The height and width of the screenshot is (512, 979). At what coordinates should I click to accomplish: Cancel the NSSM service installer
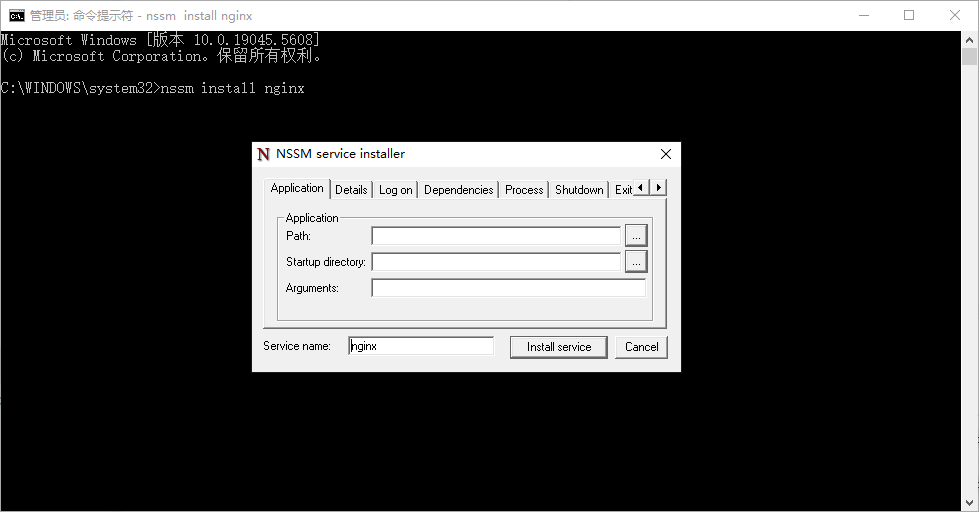641,347
